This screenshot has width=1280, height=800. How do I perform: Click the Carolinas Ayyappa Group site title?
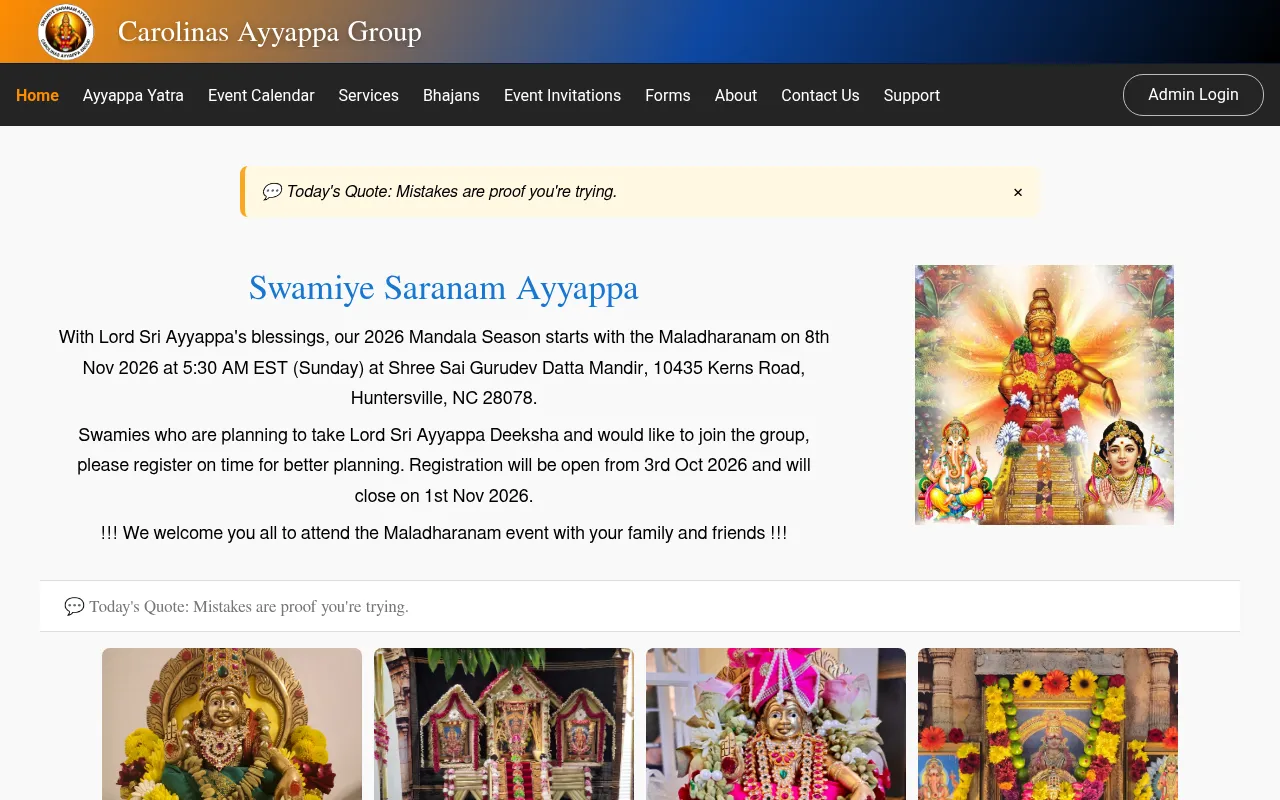[270, 32]
